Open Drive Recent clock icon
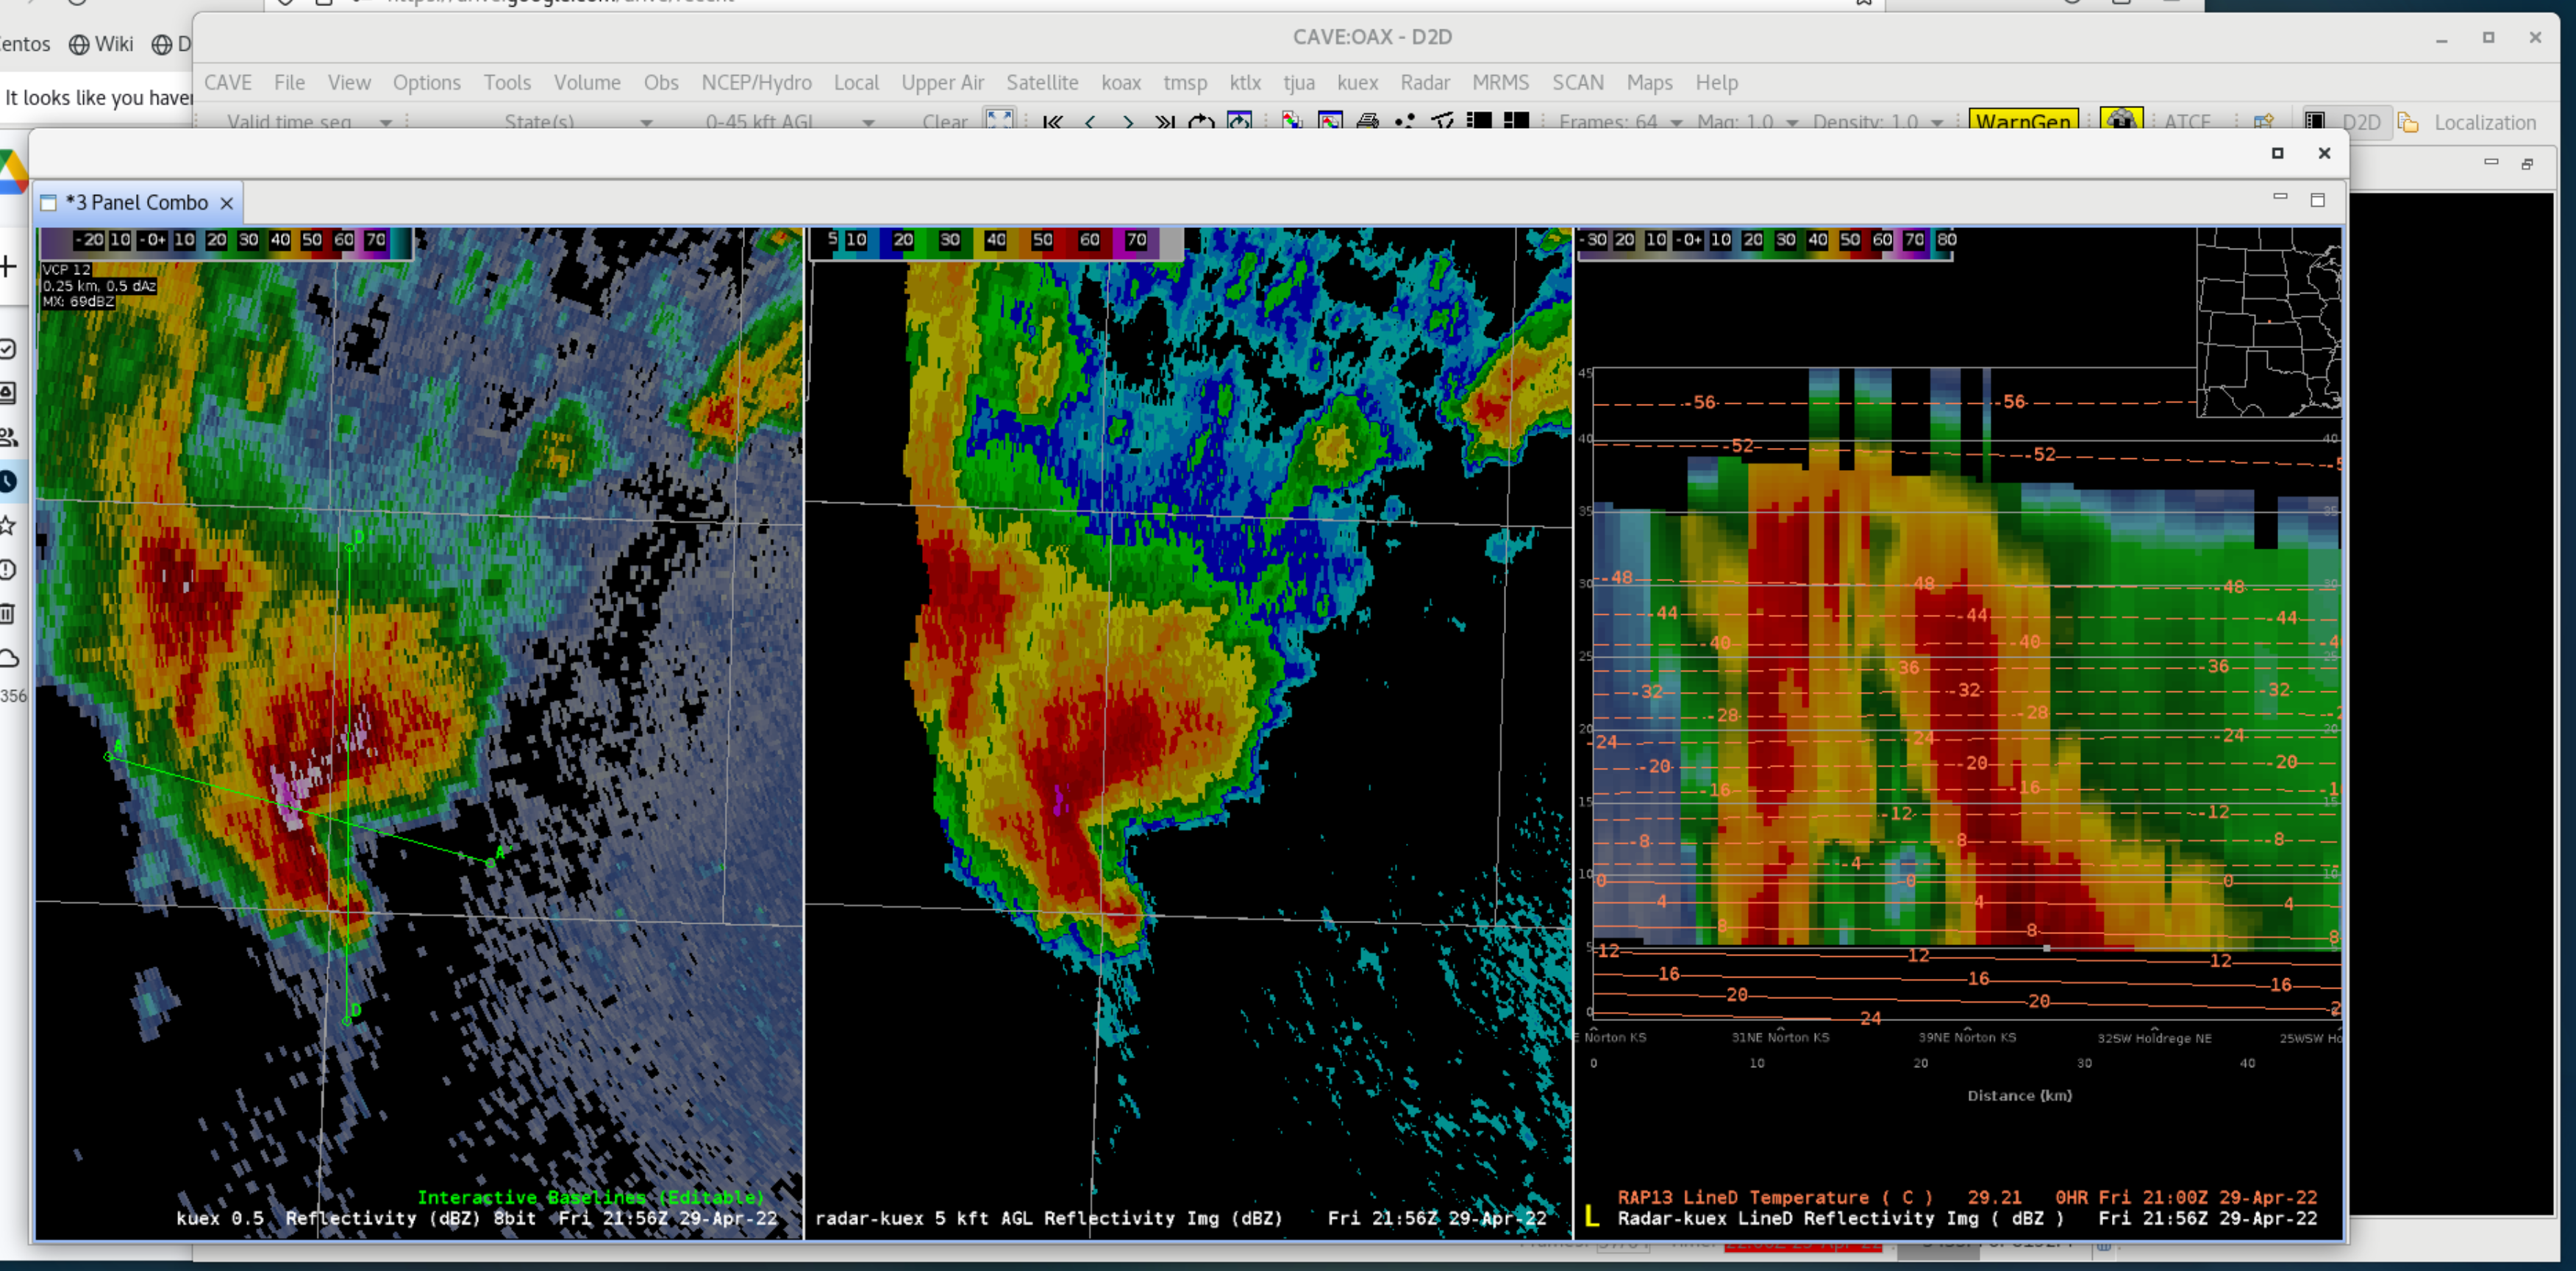The image size is (2576, 1271). click(x=8, y=481)
